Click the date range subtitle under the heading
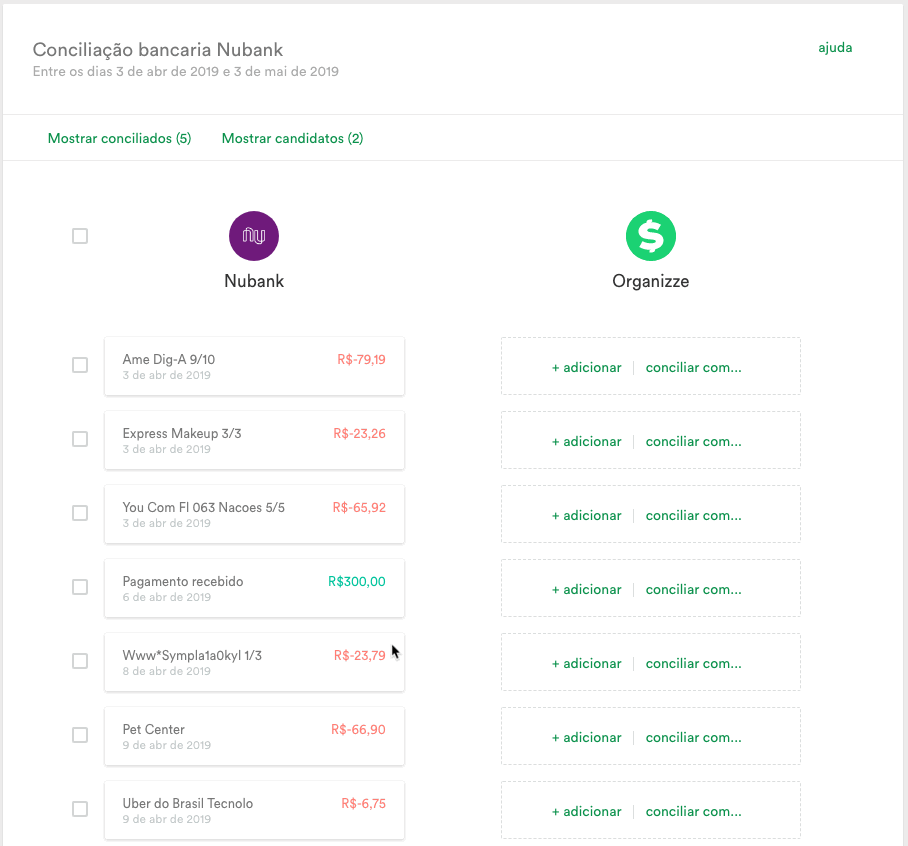The width and height of the screenshot is (908, 846). coord(185,72)
